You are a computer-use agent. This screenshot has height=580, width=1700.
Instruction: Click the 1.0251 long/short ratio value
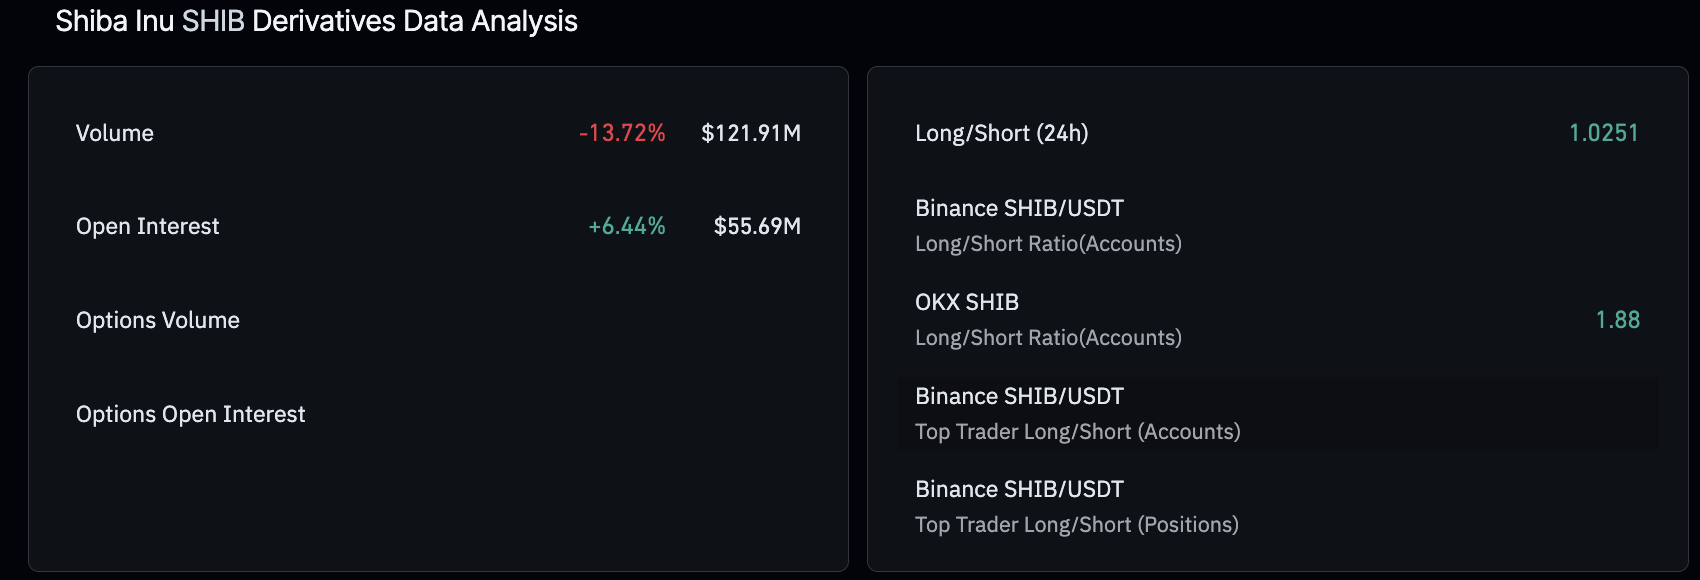point(1604,133)
